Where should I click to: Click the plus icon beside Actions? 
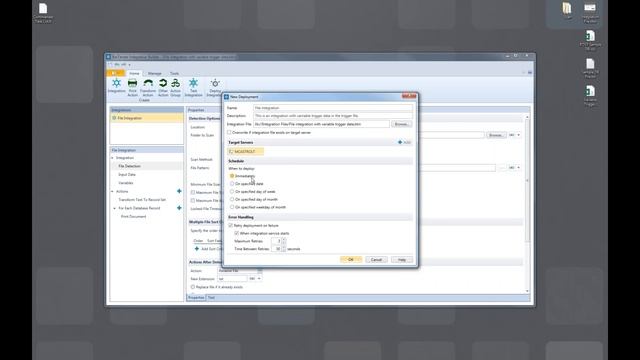click(x=179, y=191)
